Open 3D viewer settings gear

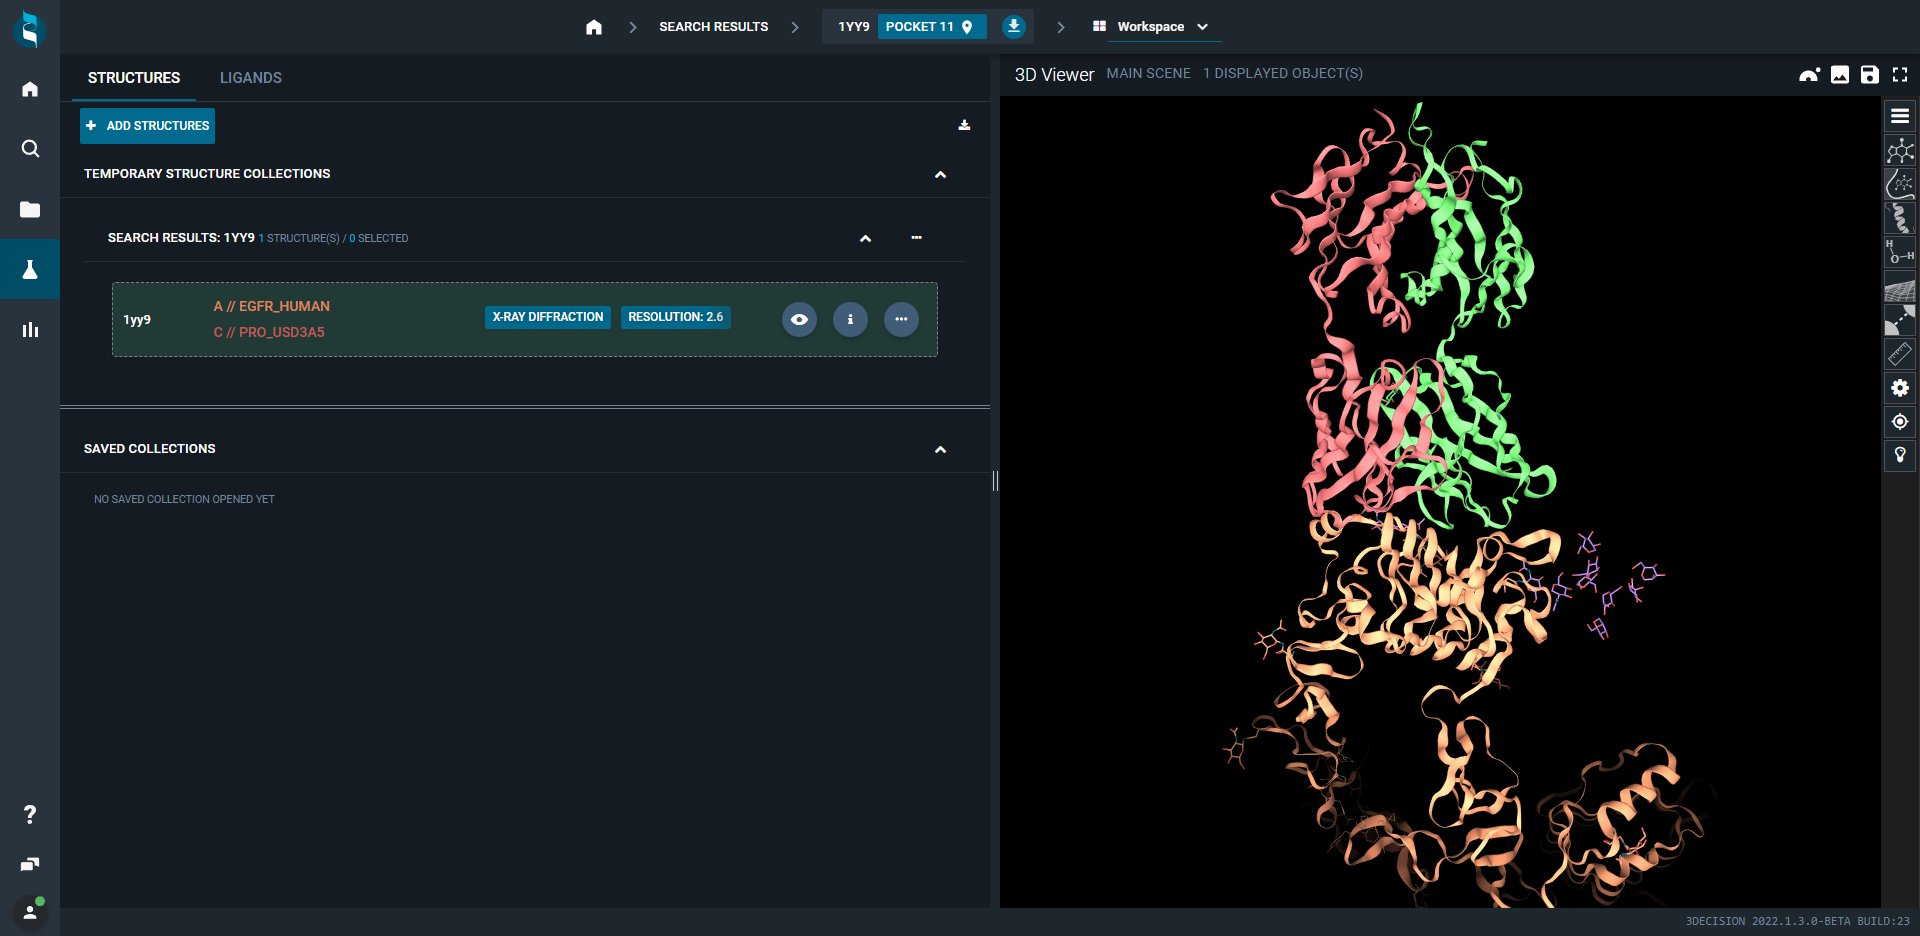coord(1900,388)
